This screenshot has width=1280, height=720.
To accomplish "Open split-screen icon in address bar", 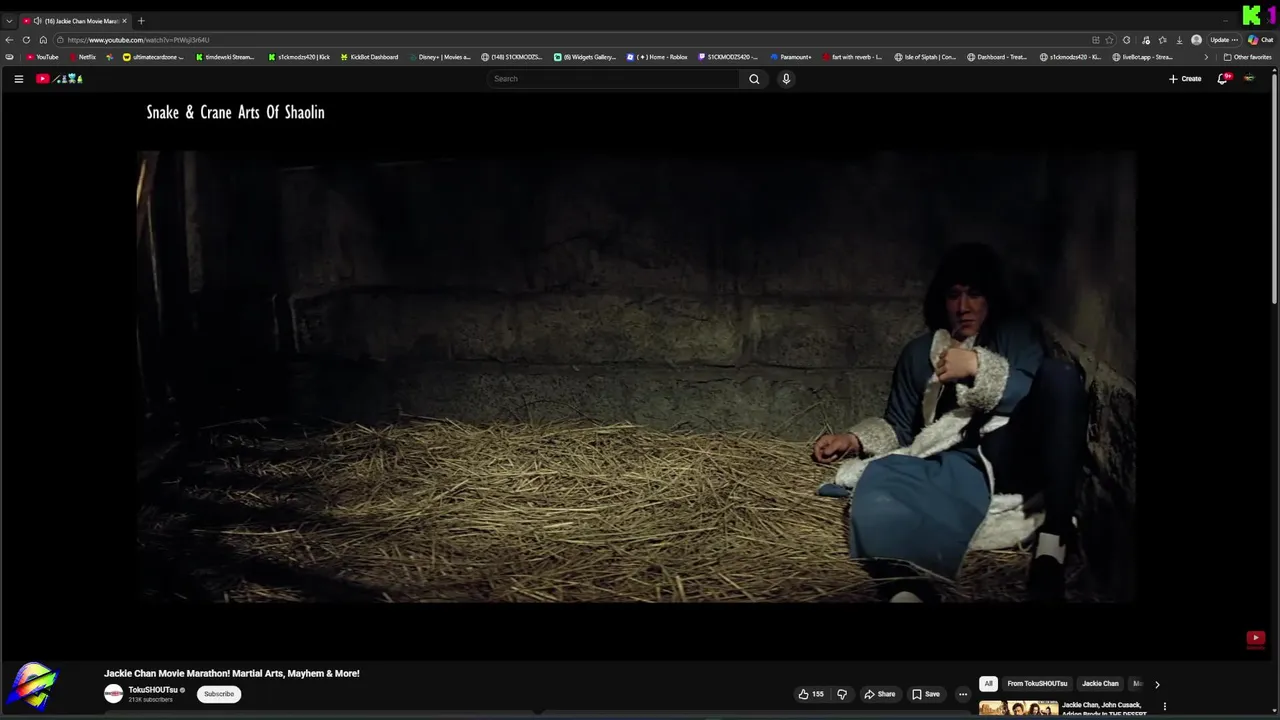I will click(1096, 40).
